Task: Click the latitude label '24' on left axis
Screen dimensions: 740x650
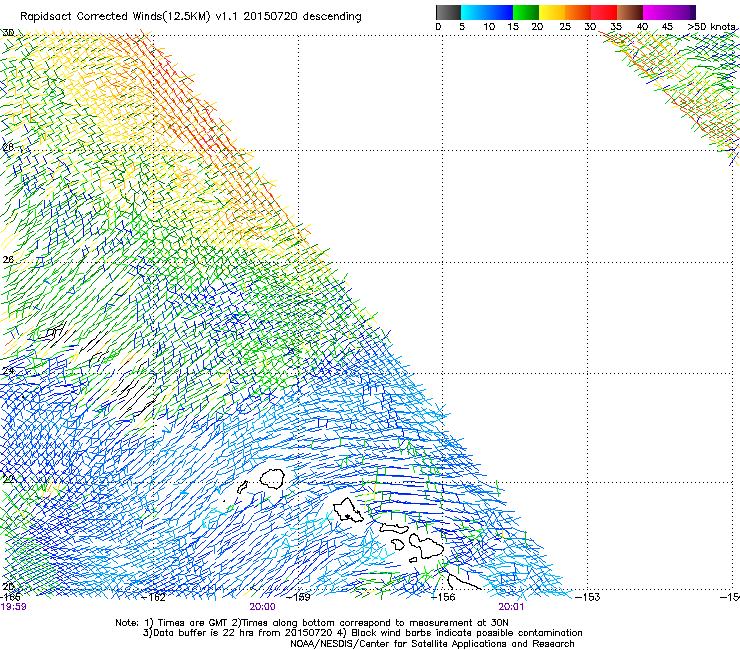Action: (8, 371)
